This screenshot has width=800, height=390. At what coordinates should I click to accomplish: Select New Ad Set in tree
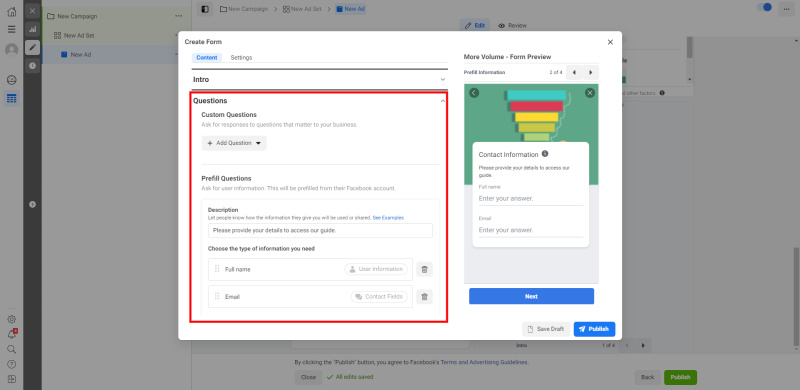(x=79, y=36)
